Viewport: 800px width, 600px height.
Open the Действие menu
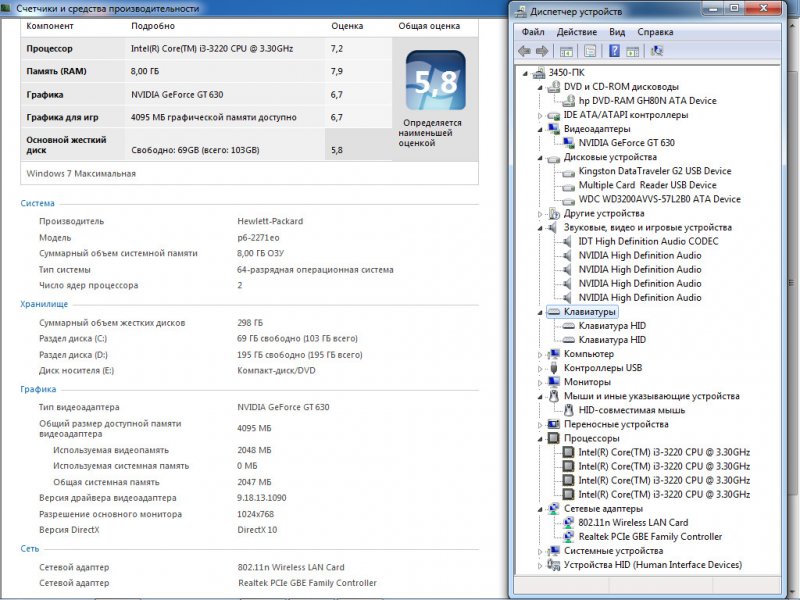tap(576, 32)
